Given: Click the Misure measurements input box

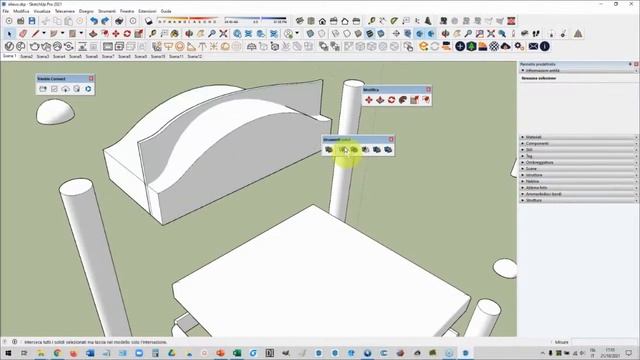Looking at the screenshot, I should pyautogui.click(x=604, y=342).
